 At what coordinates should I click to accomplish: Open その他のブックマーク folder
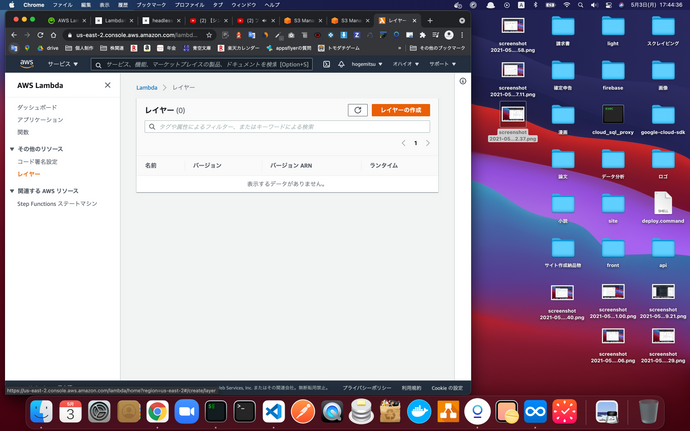437,48
